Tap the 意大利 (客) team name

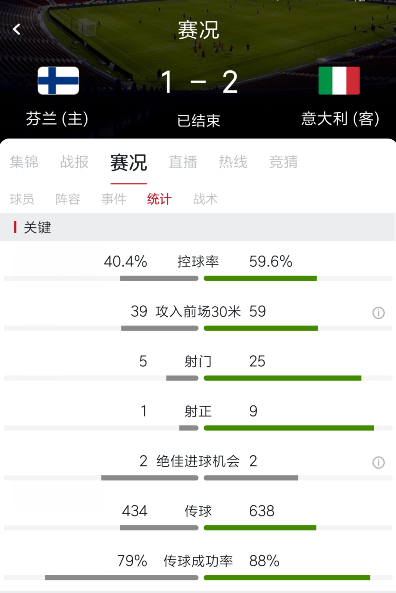coord(340,119)
